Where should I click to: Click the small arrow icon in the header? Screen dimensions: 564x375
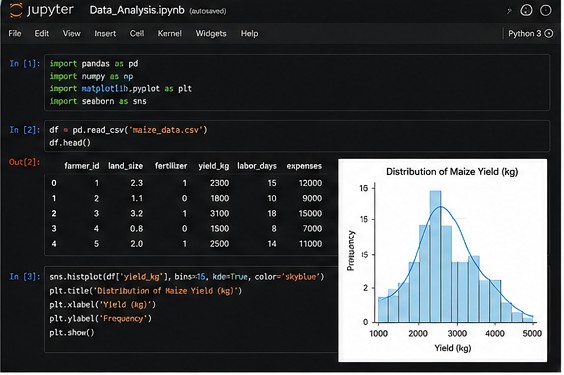pyautogui.click(x=509, y=11)
